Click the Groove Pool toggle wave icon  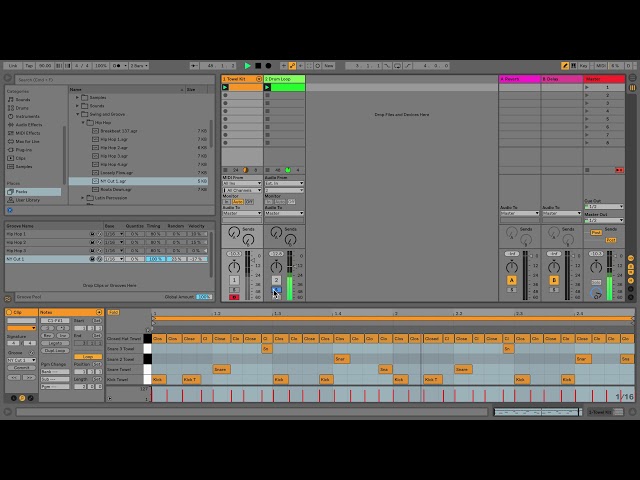click(7, 299)
